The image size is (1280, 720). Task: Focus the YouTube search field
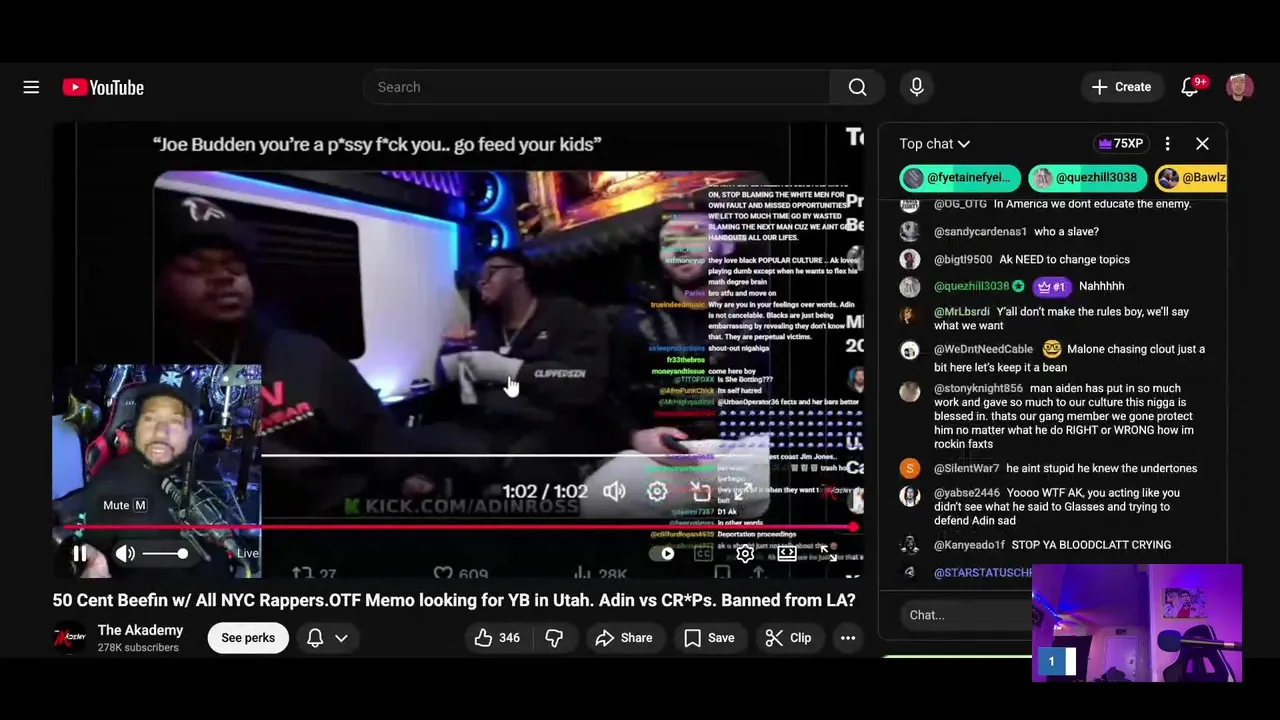(597, 87)
